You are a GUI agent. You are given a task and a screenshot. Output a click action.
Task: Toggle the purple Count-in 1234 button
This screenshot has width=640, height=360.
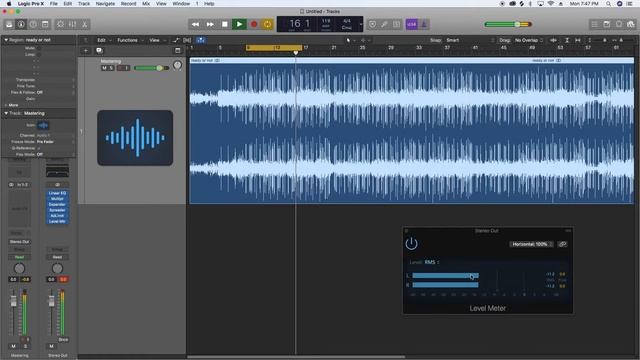click(411, 24)
